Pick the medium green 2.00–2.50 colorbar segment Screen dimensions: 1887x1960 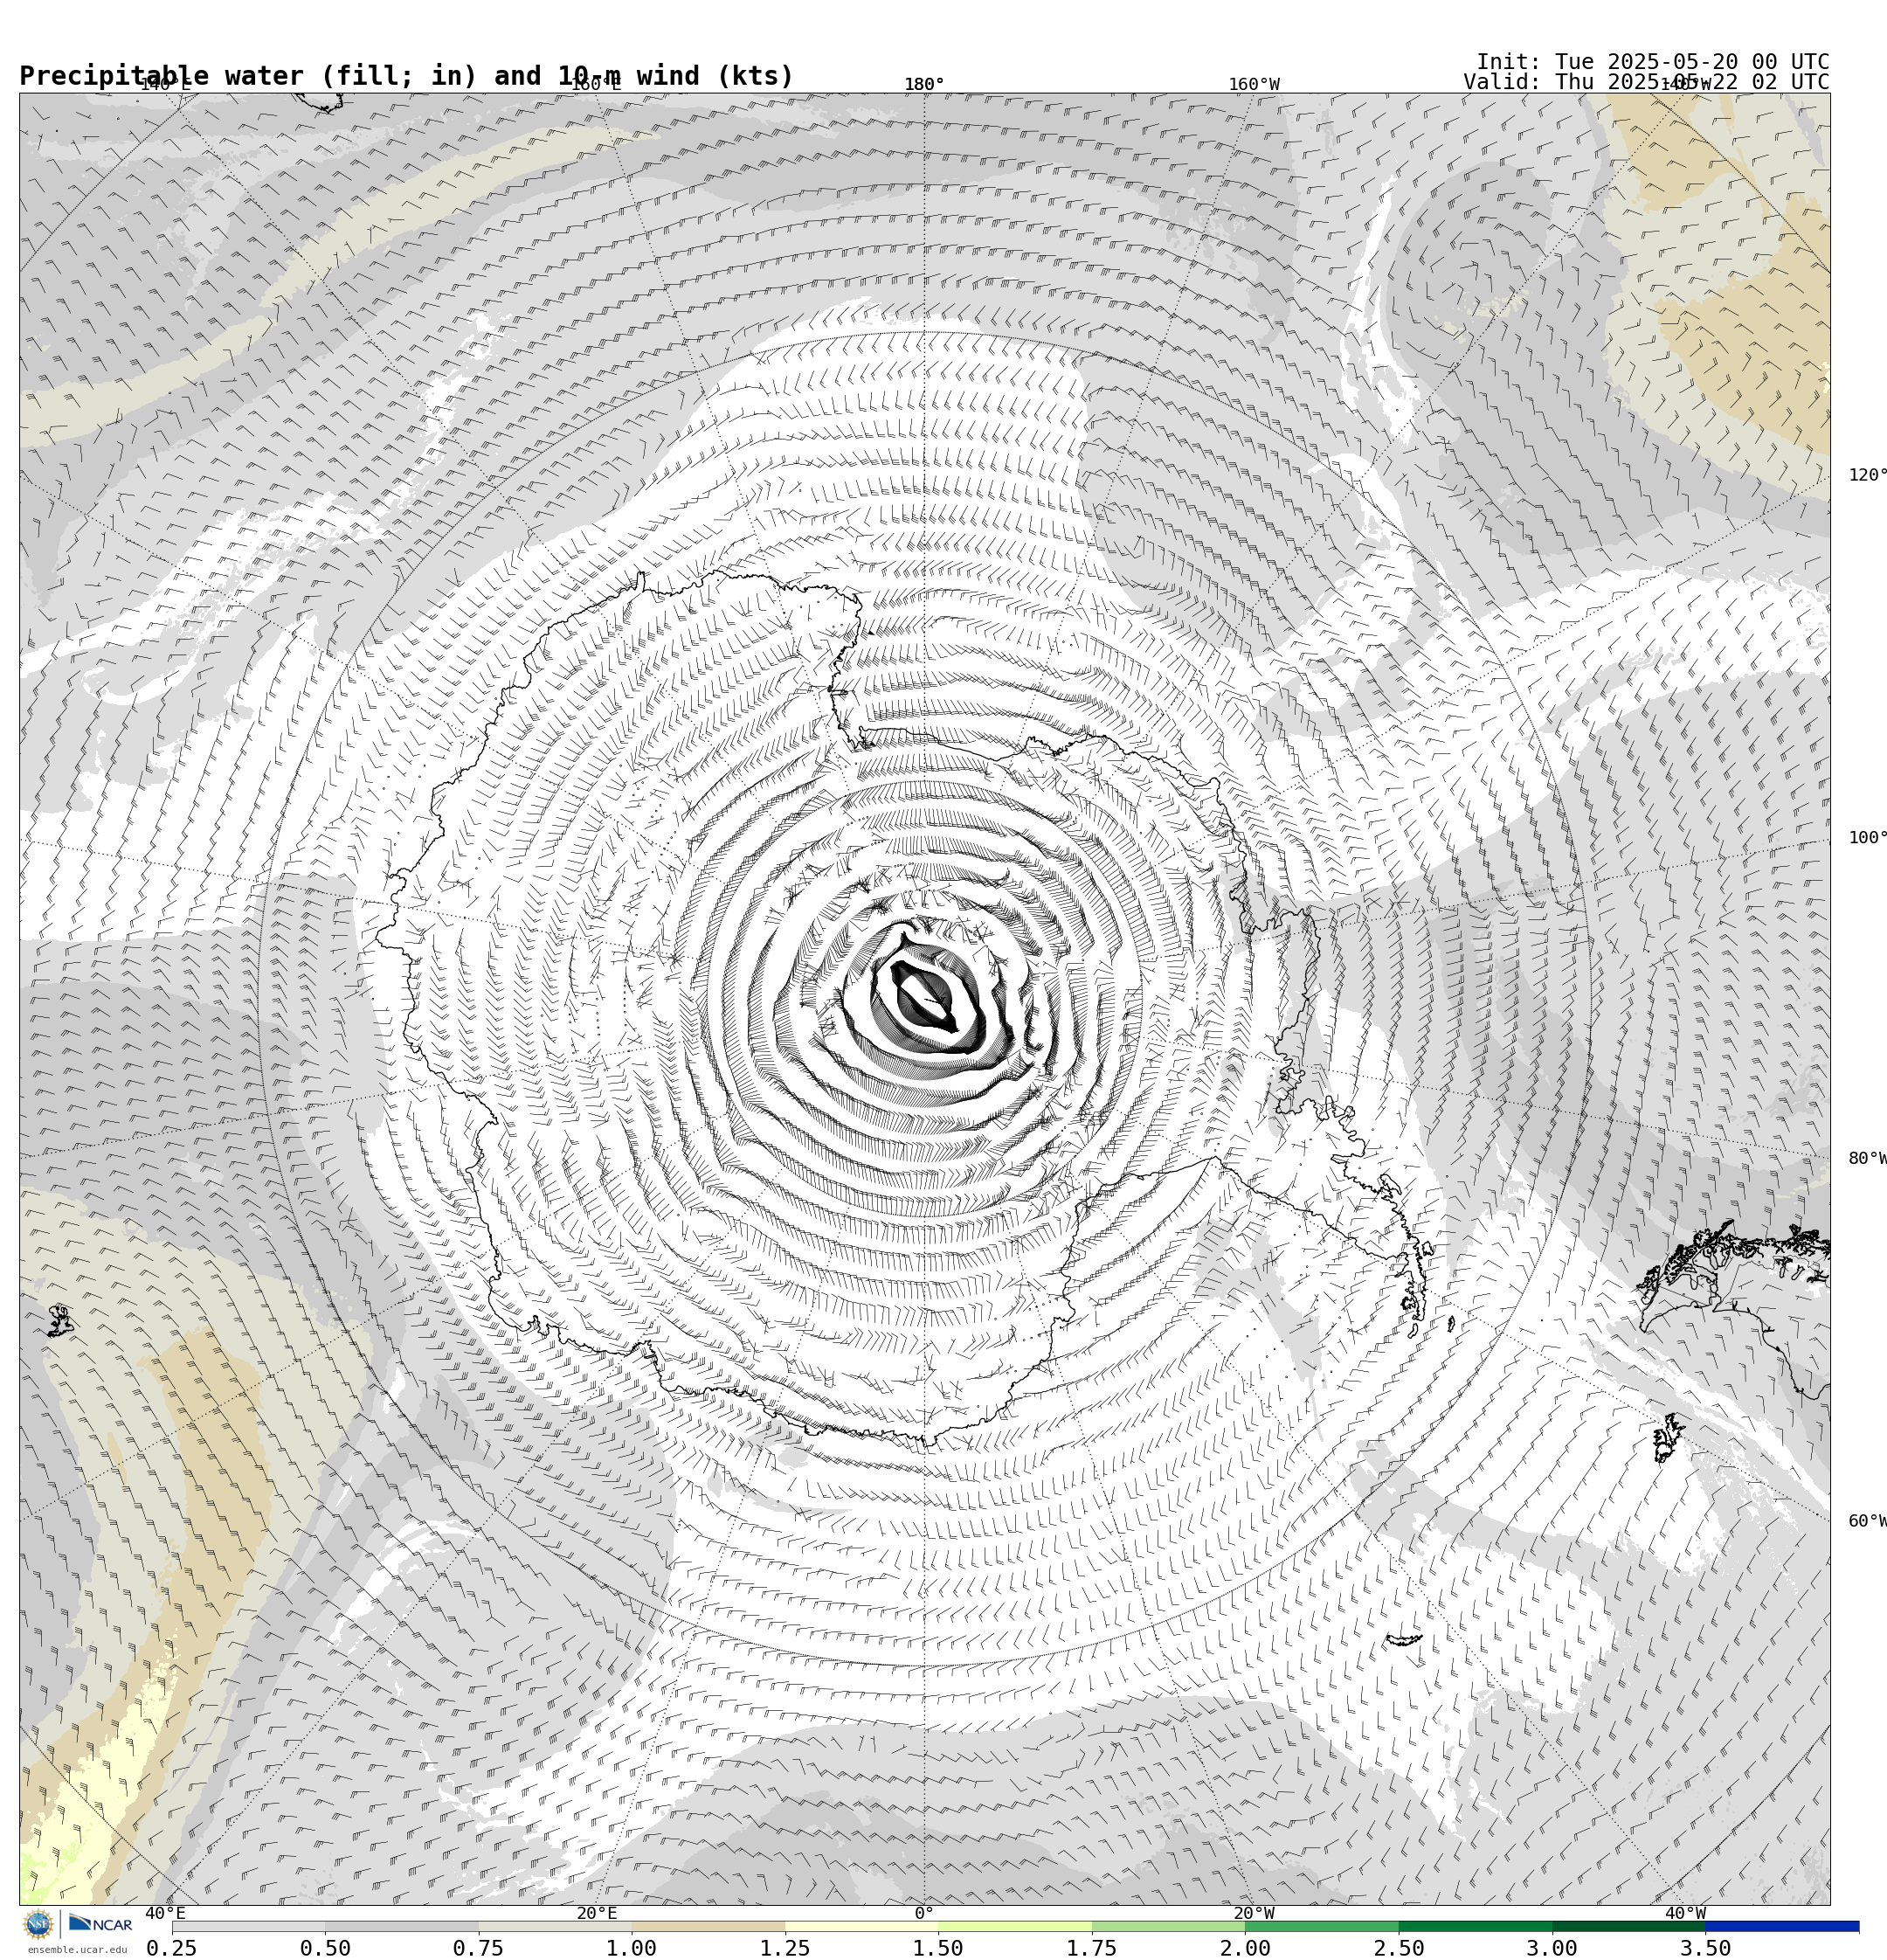(1322, 1926)
